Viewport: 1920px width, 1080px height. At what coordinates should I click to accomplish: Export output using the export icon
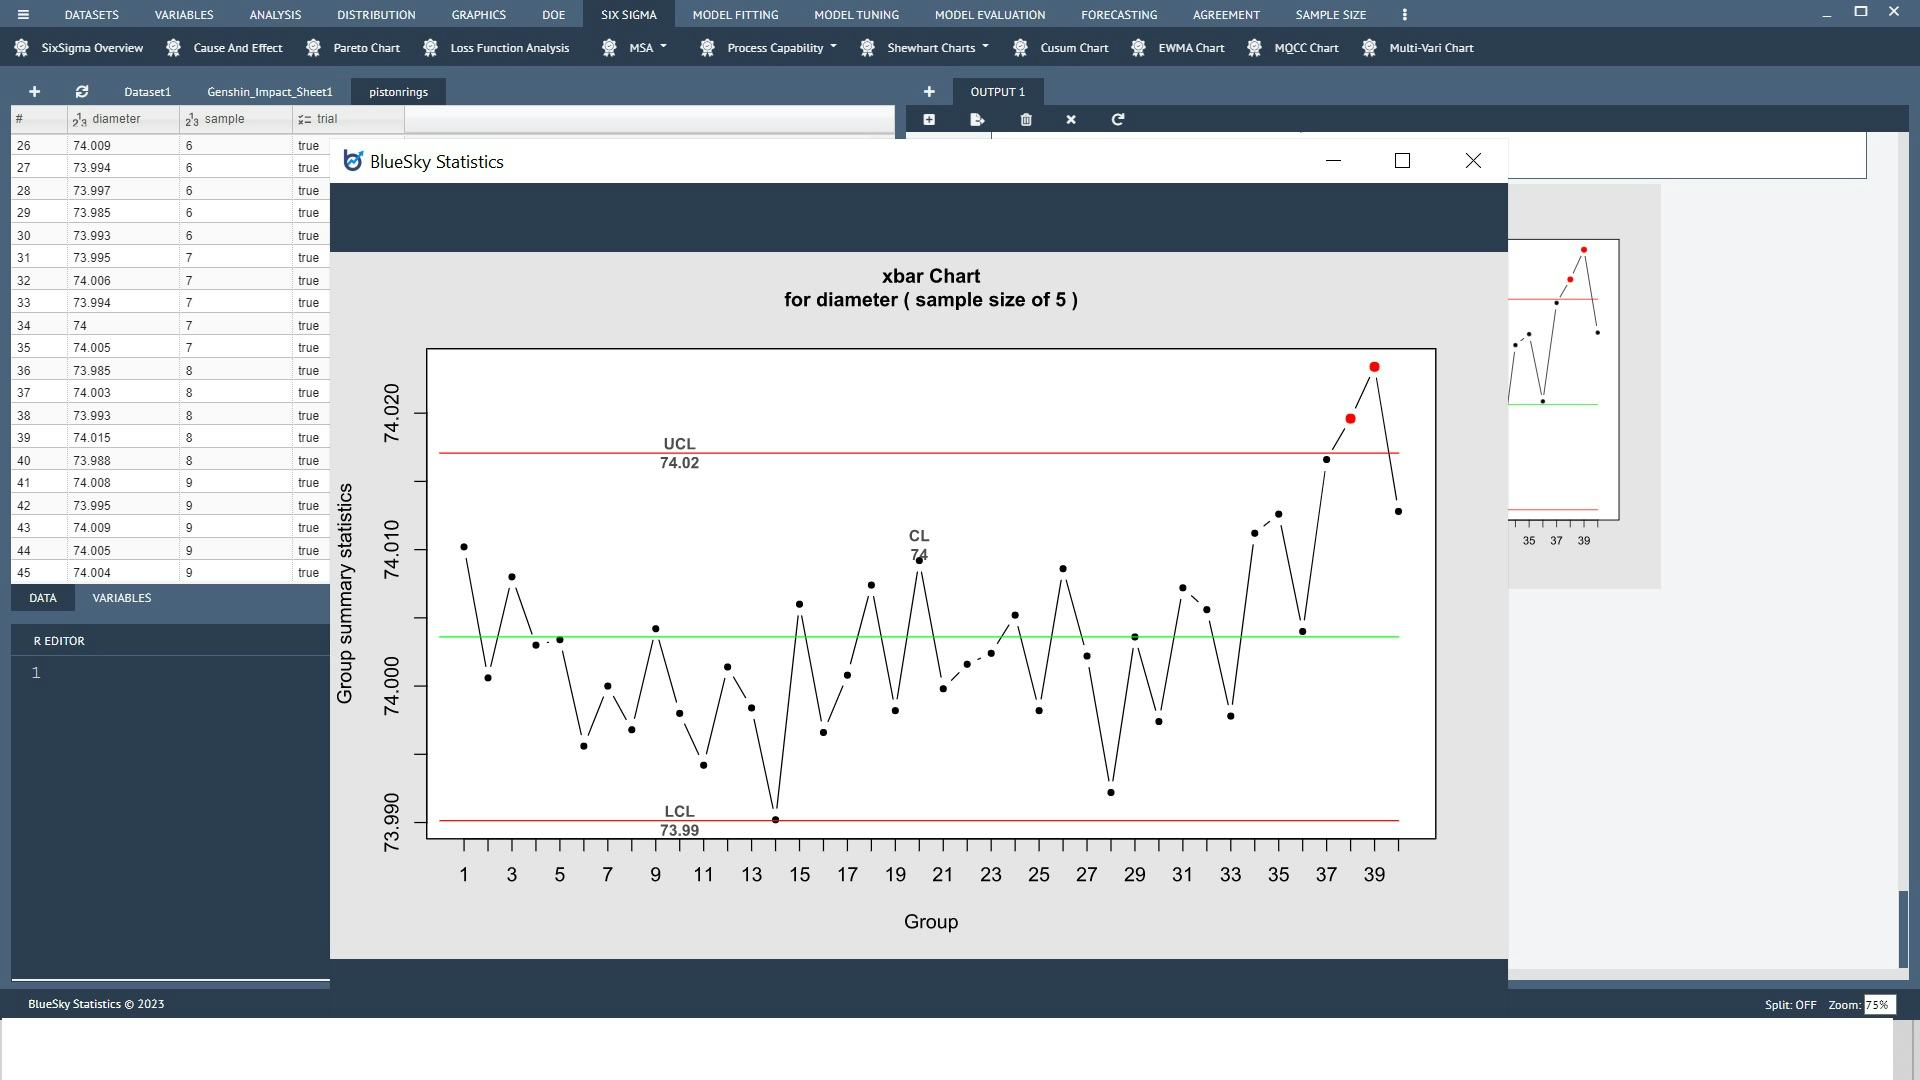tap(977, 119)
